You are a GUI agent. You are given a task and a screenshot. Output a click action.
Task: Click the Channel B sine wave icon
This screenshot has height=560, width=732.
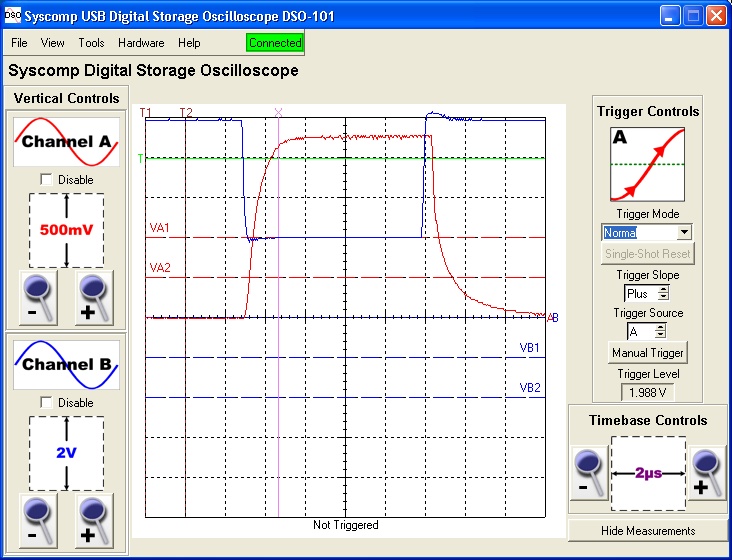66,365
